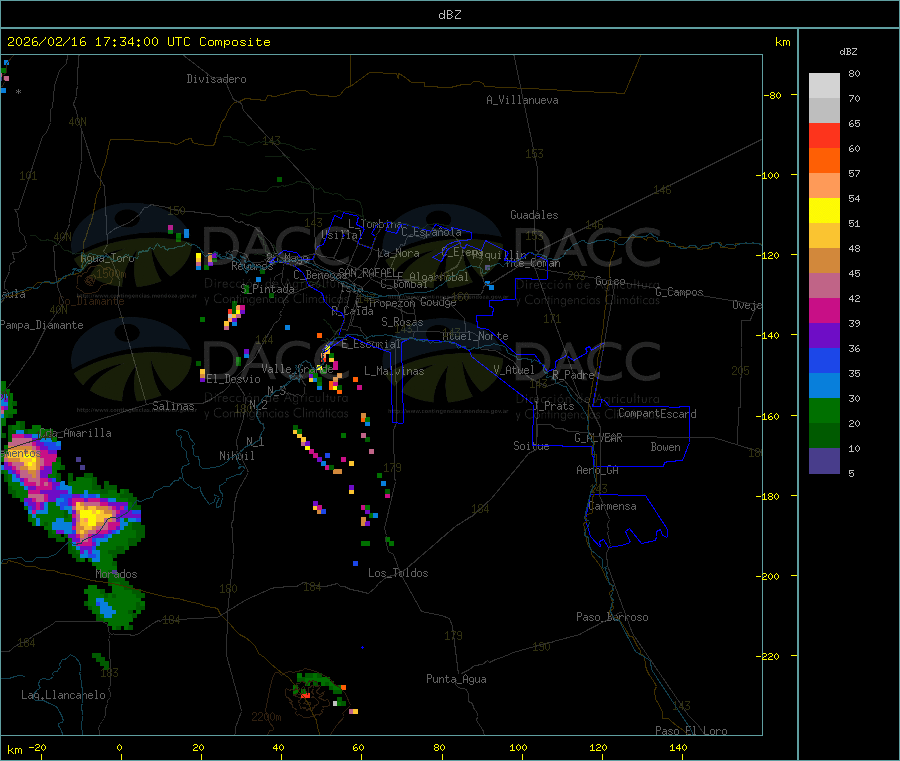Click the L_Malvinas label
The image size is (900, 761).
pos(394,371)
